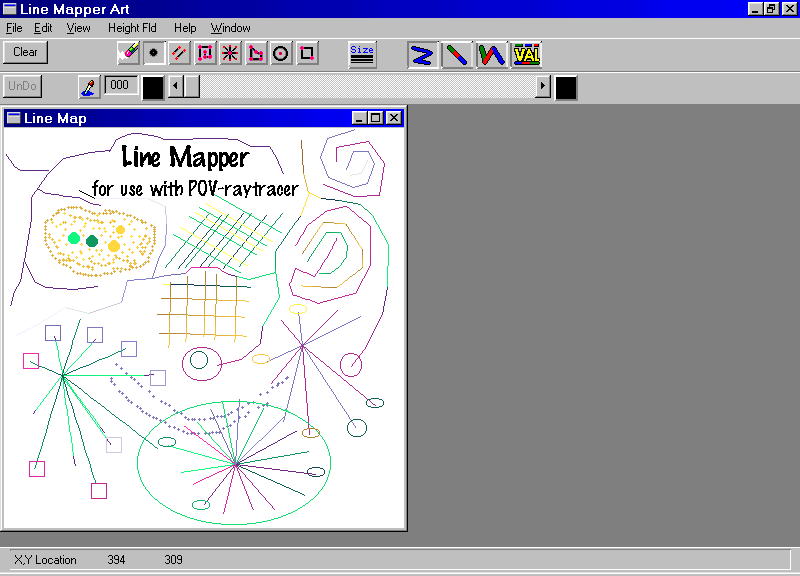Minimize the Line Mapper Art main window
This screenshot has height=576, width=800.
755,9
